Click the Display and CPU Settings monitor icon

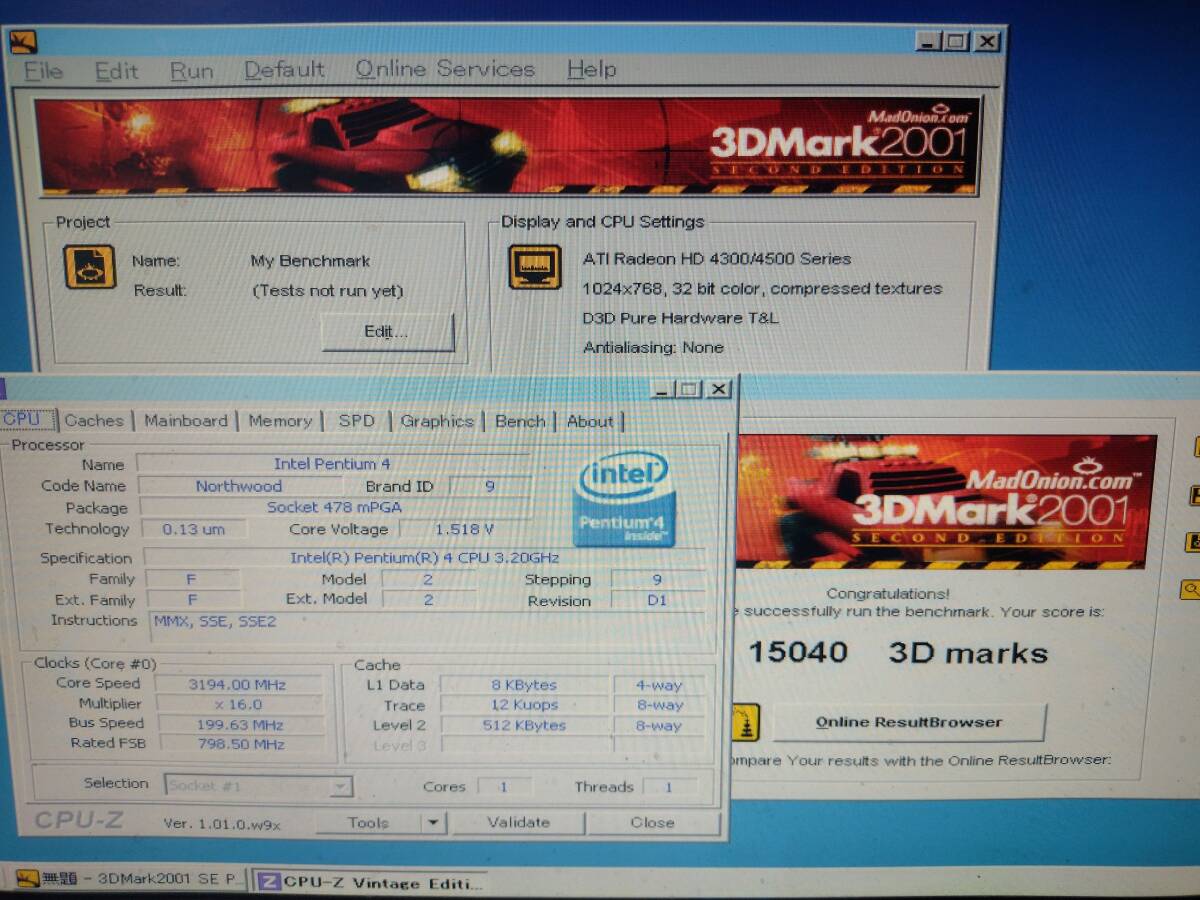tap(534, 267)
